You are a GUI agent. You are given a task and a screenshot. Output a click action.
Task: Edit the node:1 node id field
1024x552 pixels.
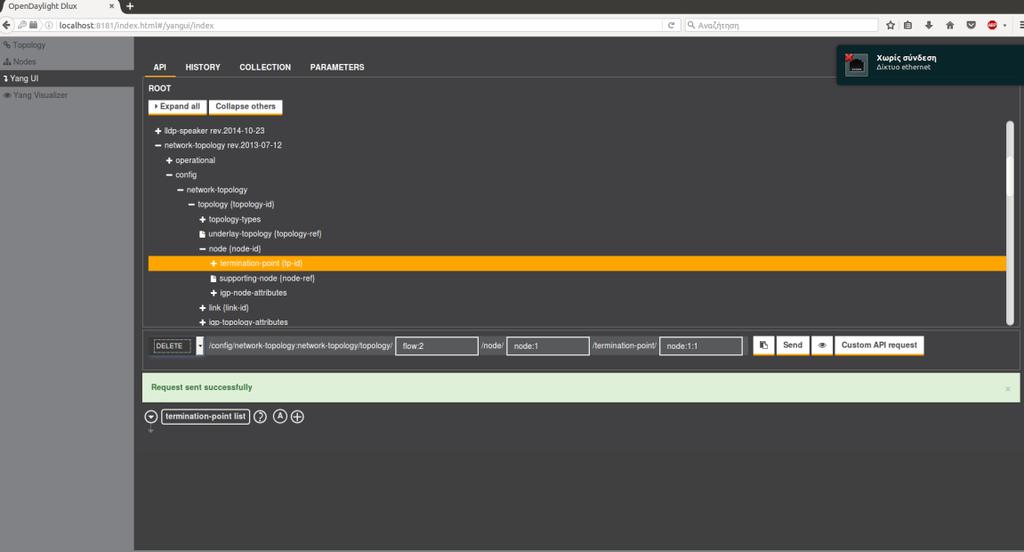tap(547, 346)
